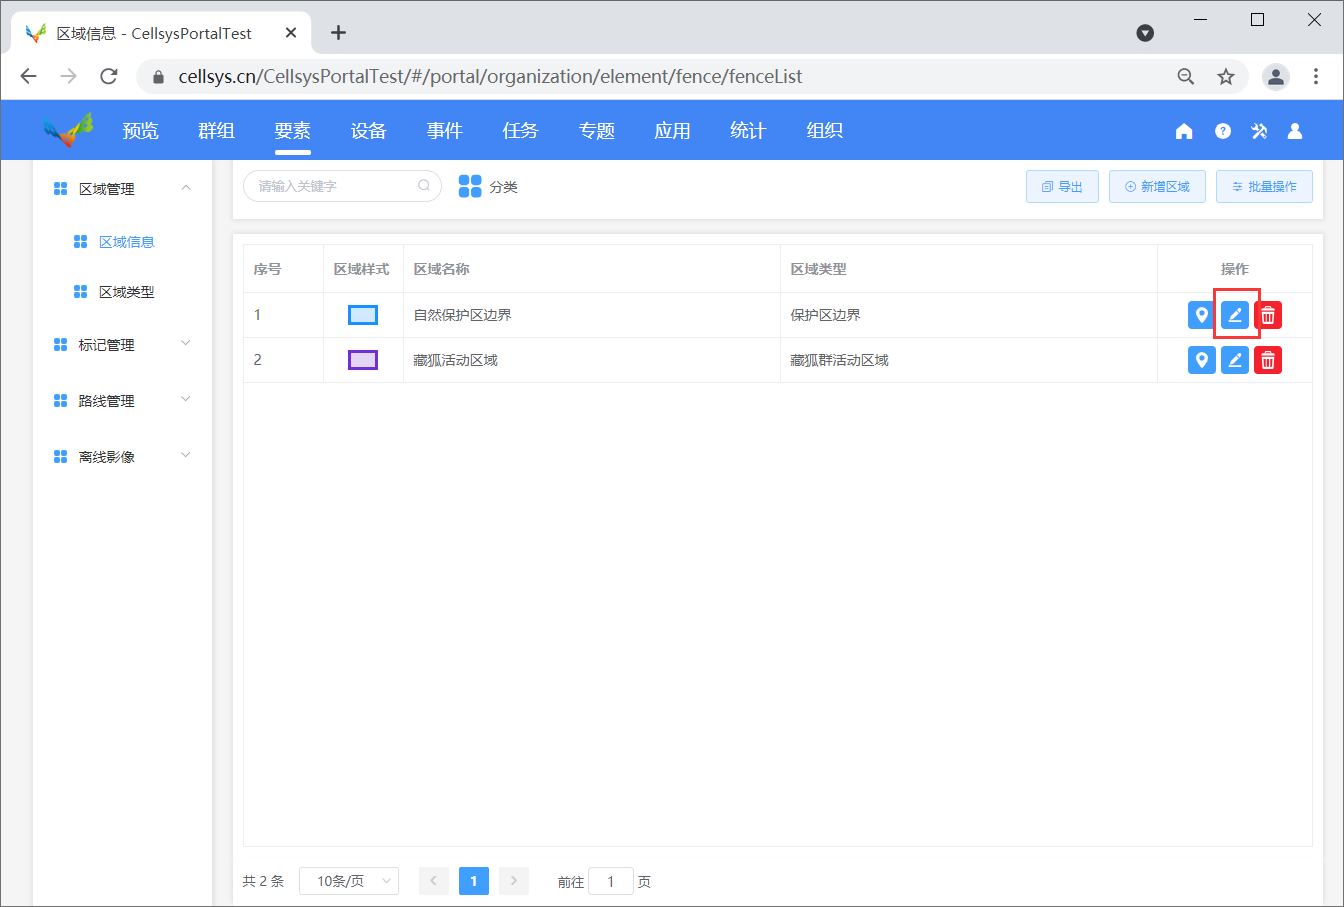Click the 分类 grid icon
The image size is (1344, 907).
coord(470,186)
